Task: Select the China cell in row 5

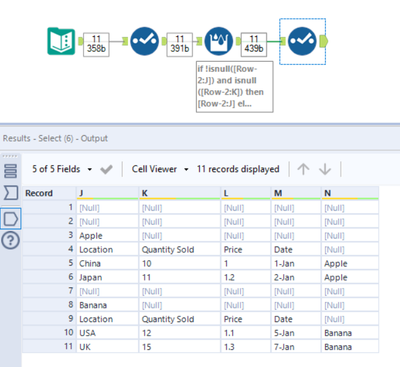Action: pos(107,263)
